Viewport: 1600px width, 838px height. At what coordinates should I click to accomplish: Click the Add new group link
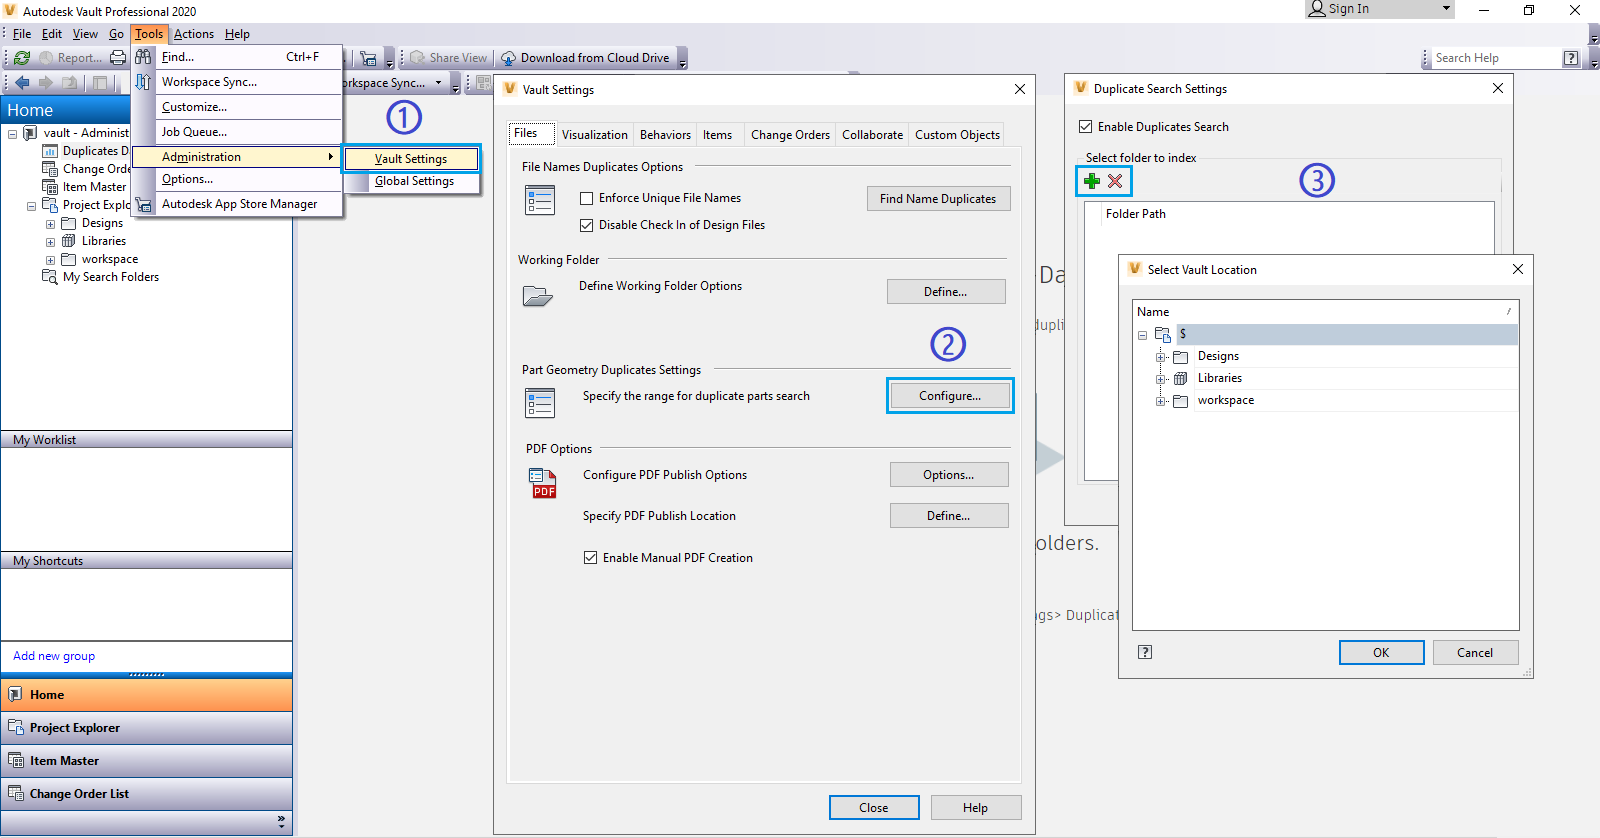click(54, 656)
